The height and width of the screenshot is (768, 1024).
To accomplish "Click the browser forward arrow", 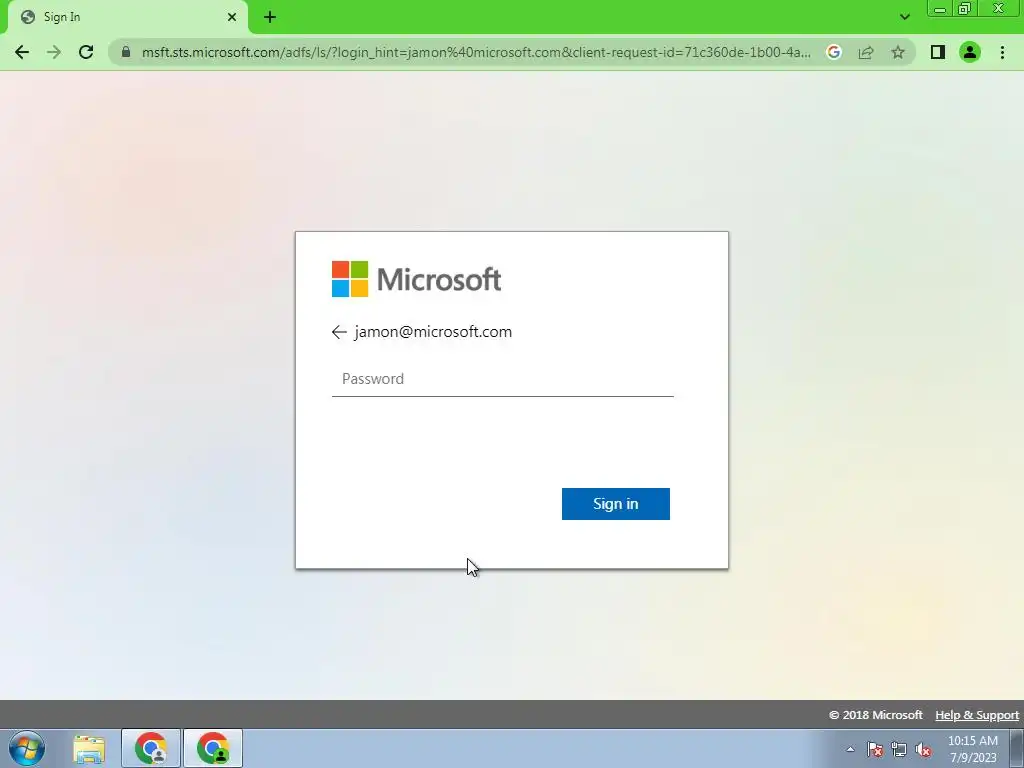I will tap(54, 52).
